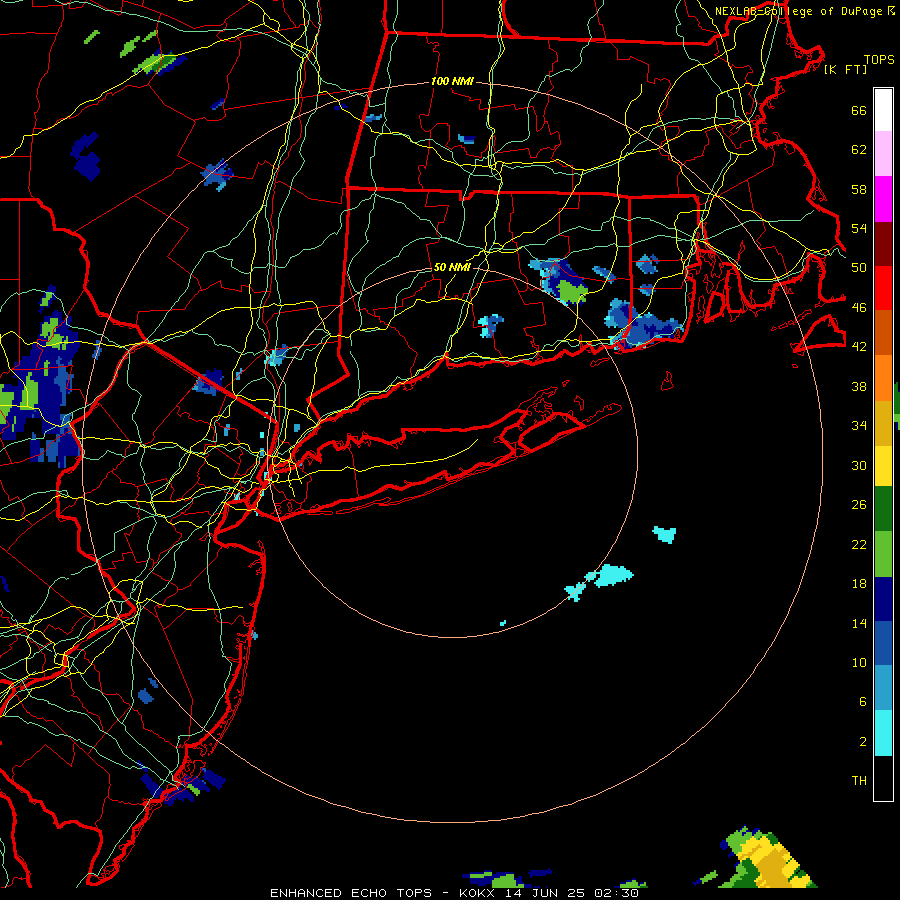The width and height of the screenshot is (900, 900).
Task: Click the "14 JUN 25" date in the caption
Action: [545, 893]
